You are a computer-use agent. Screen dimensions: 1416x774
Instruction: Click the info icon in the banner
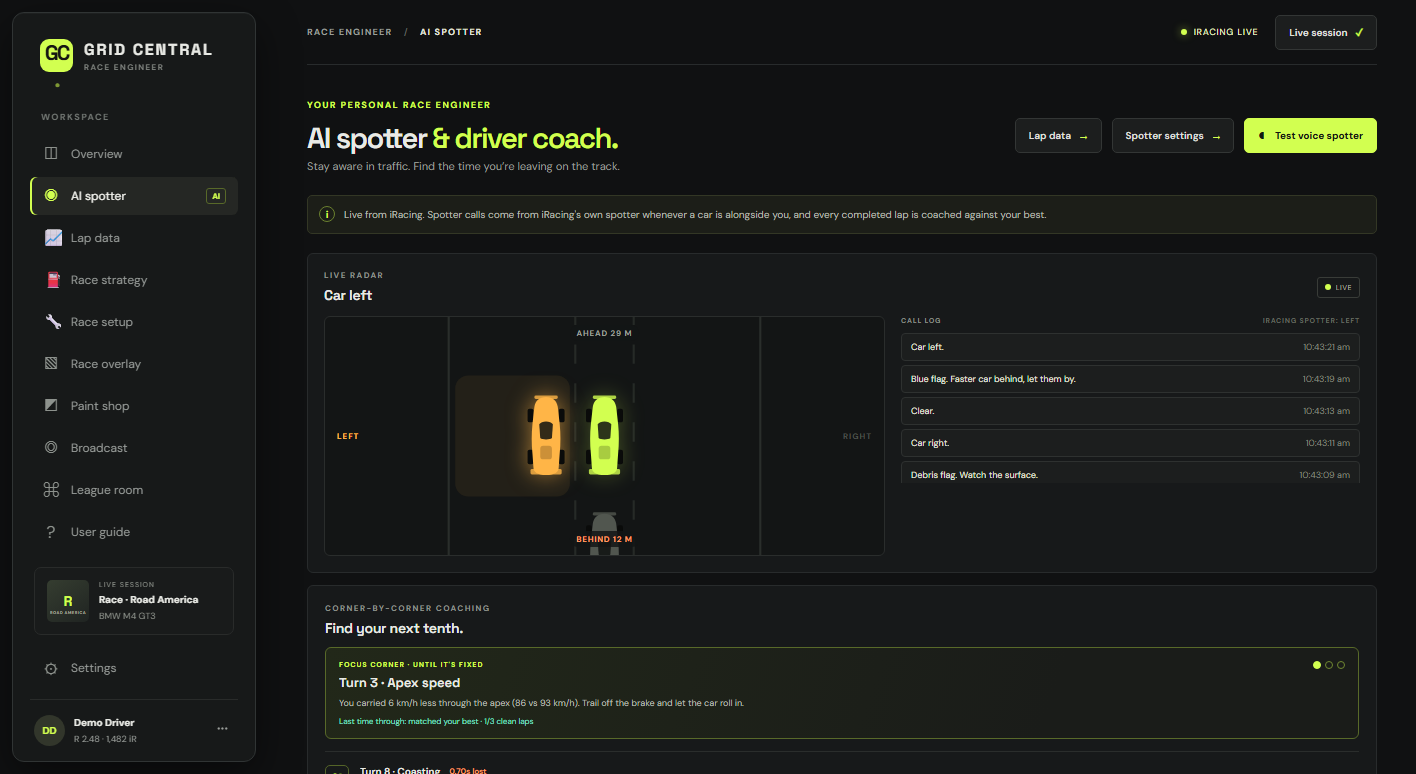pos(326,214)
